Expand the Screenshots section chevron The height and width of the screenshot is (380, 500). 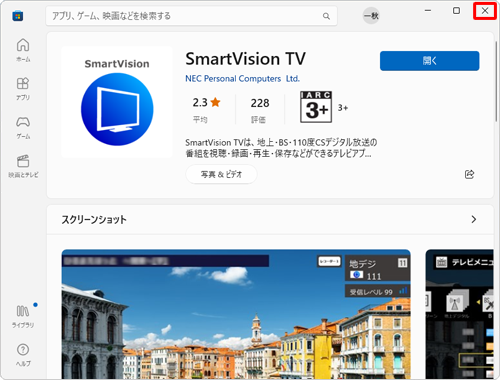[474, 219]
